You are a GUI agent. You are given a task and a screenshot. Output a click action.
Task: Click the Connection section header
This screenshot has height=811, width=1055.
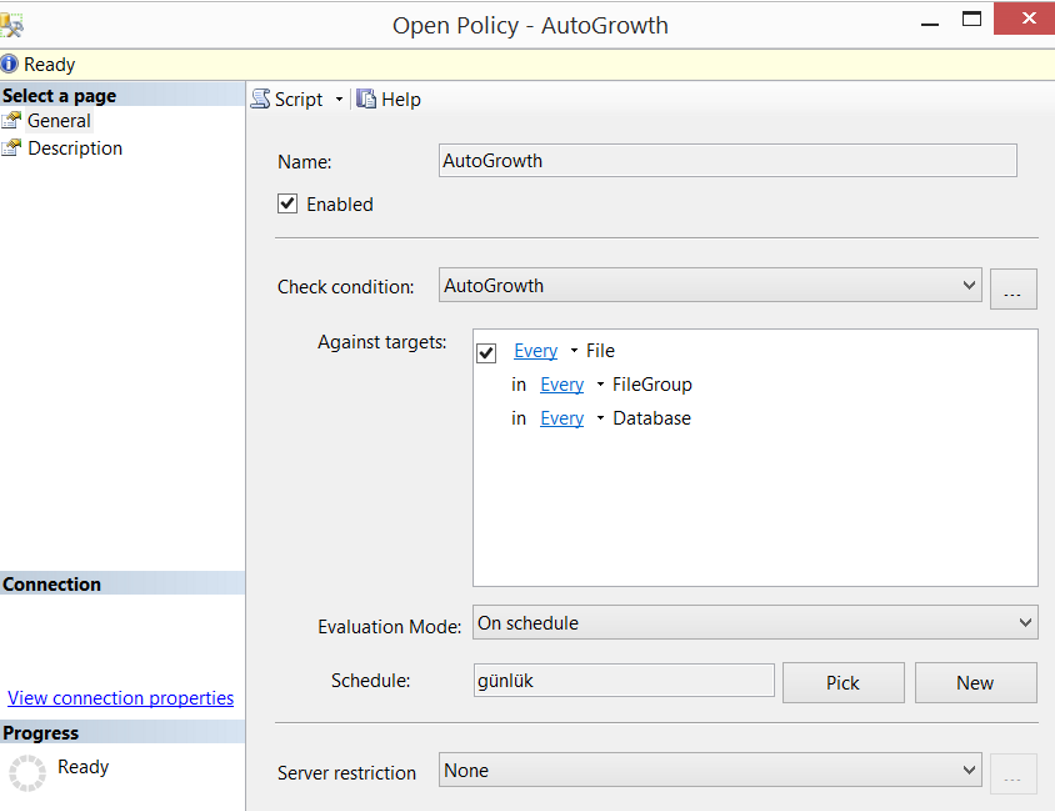pyautogui.click(x=122, y=584)
